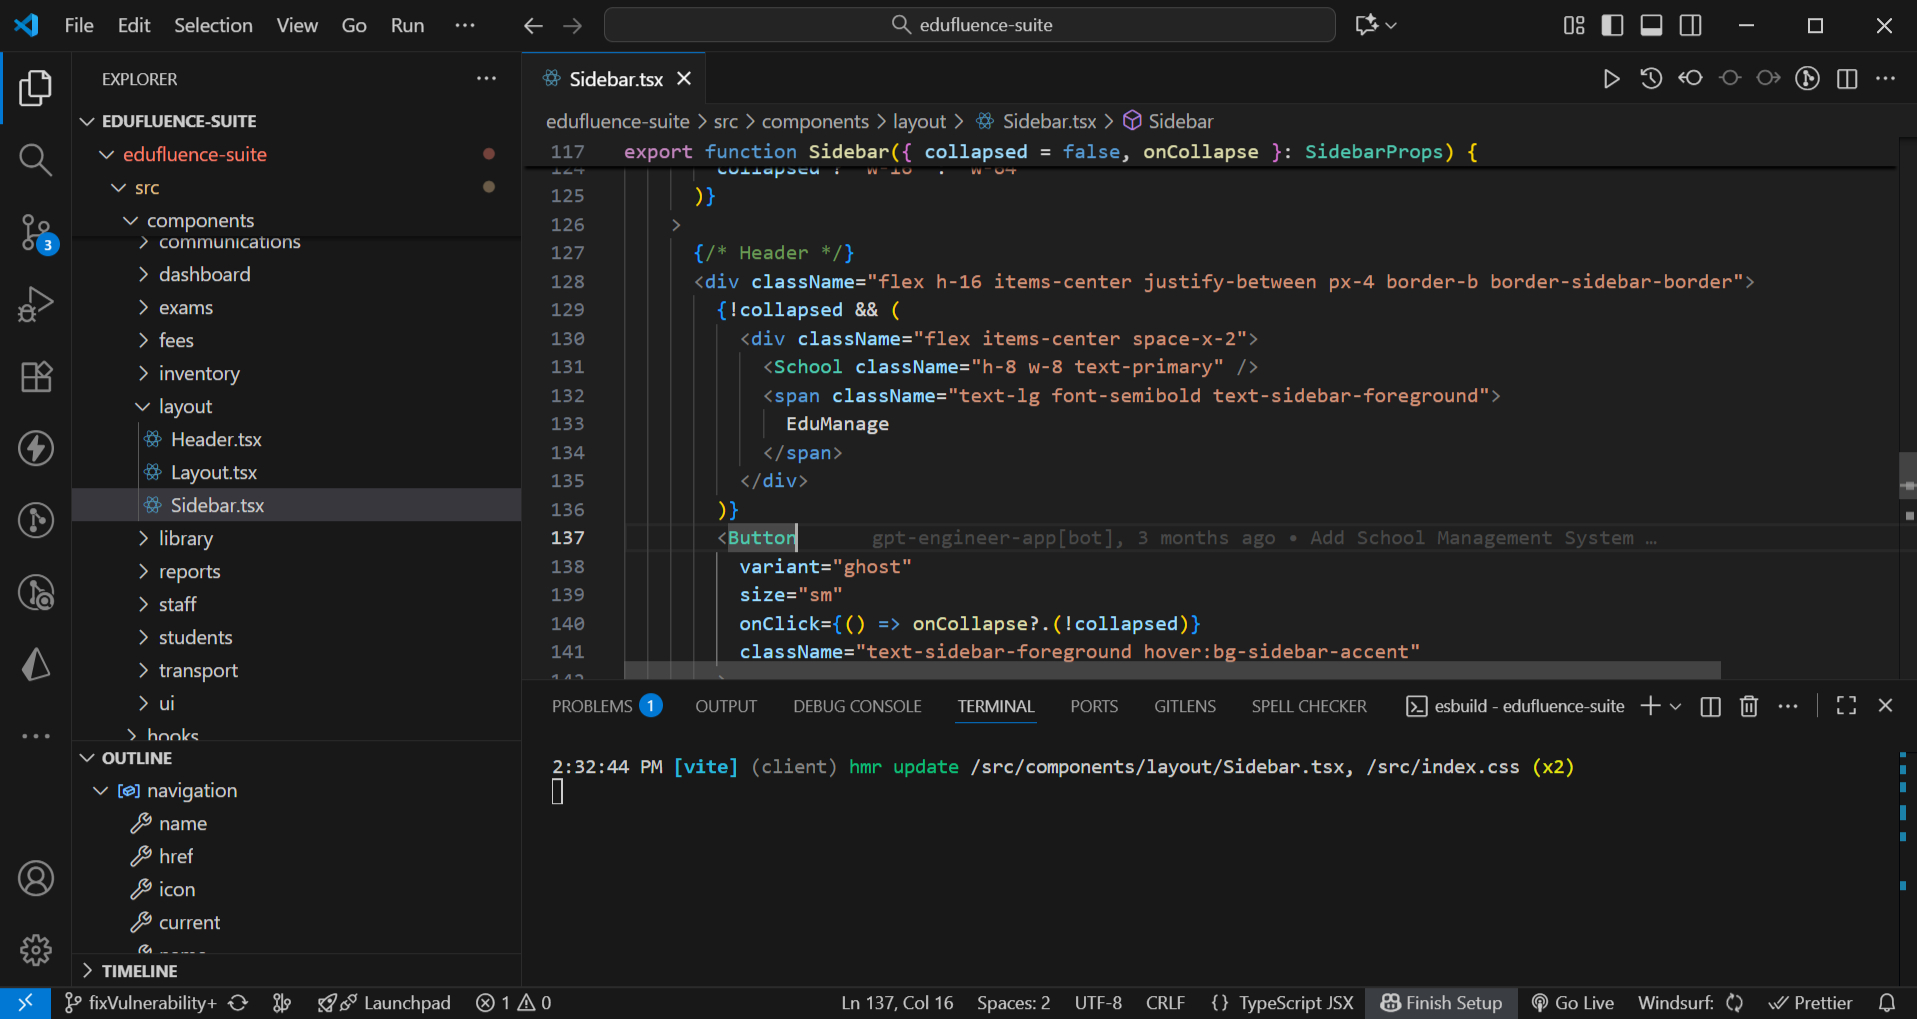Switch to the DEBUG CONSOLE tab

pyautogui.click(x=857, y=706)
